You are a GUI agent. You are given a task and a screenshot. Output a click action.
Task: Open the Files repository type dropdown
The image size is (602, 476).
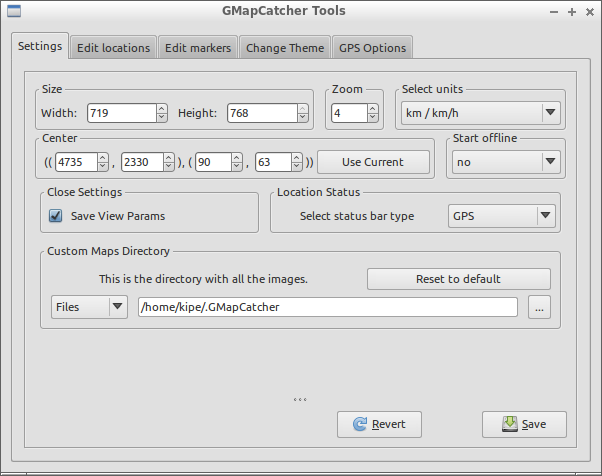[89, 307]
